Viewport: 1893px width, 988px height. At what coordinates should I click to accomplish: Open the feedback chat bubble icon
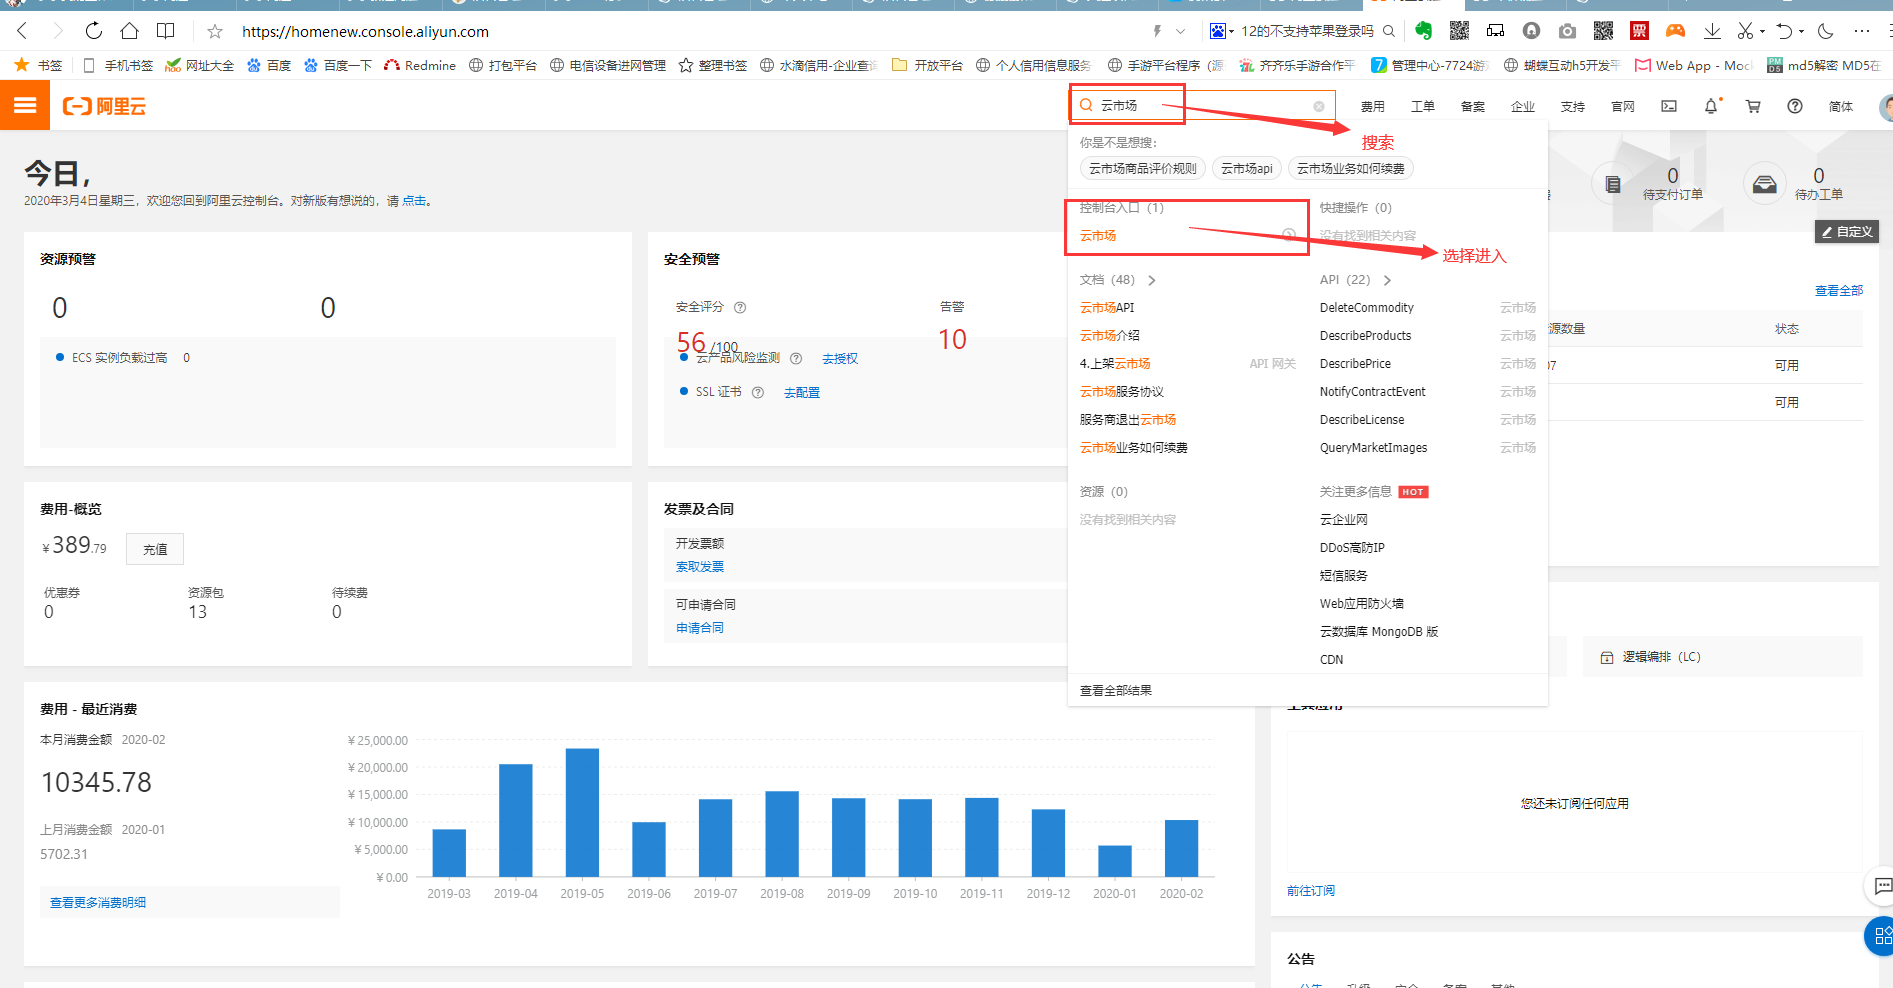tap(1883, 886)
